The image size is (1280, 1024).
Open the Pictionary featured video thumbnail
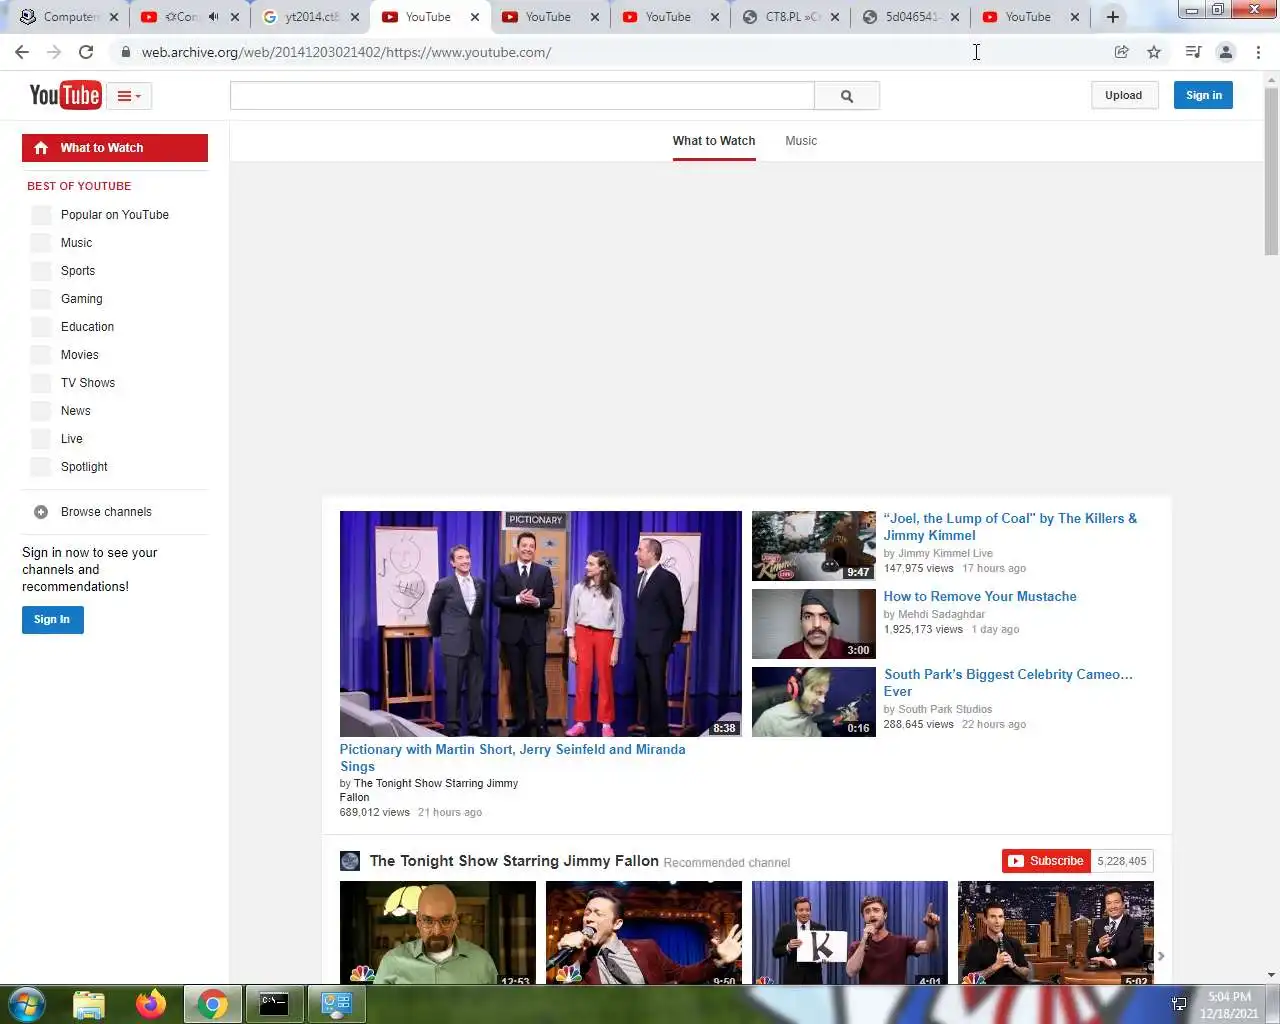pos(541,624)
